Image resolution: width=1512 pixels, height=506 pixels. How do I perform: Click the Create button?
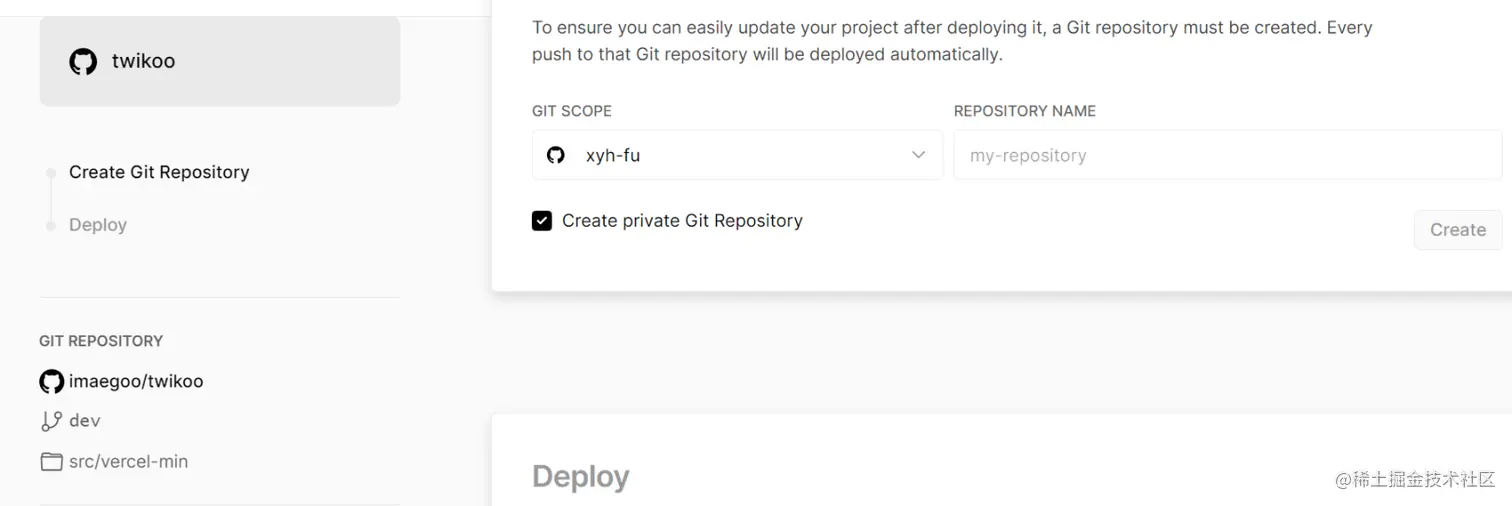pyautogui.click(x=1458, y=230)
